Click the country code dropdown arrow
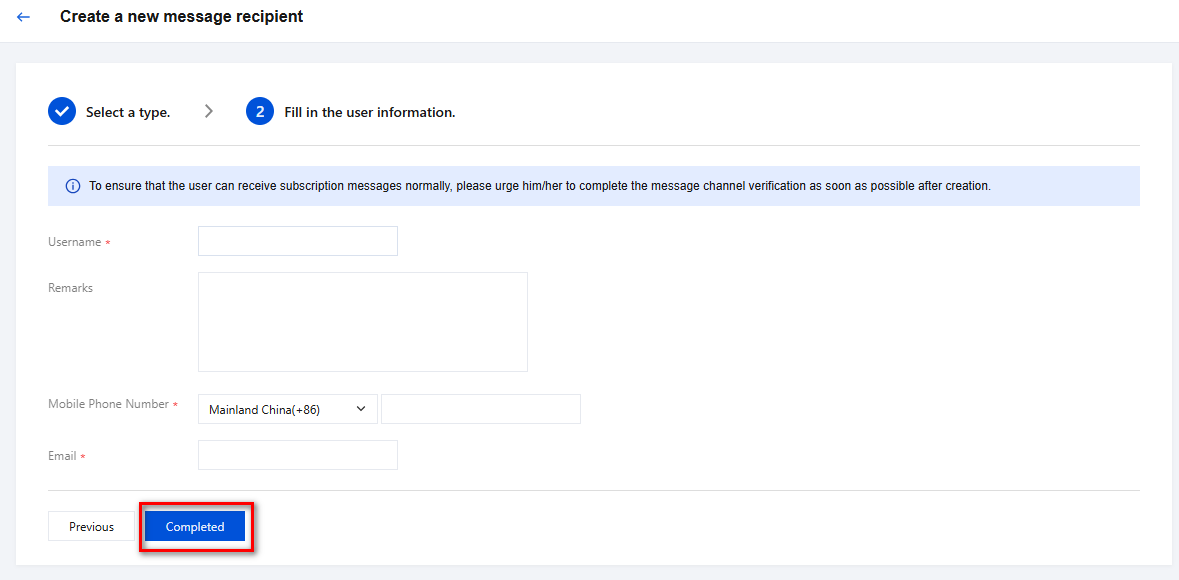This screenshot has height=580, width=1179. [361, 409]
